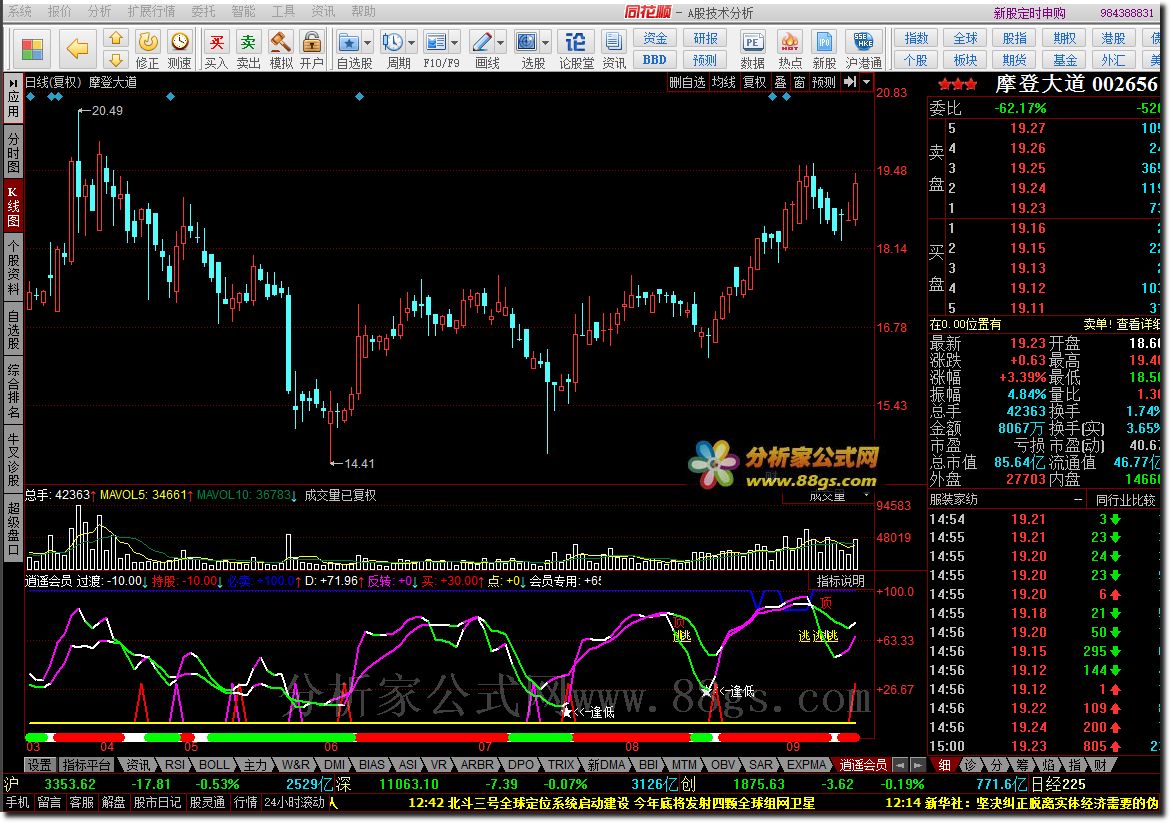Expand the 周期 dropdown arrow
The height and width of the screenshot is (823, 1172).
point(410,43)
